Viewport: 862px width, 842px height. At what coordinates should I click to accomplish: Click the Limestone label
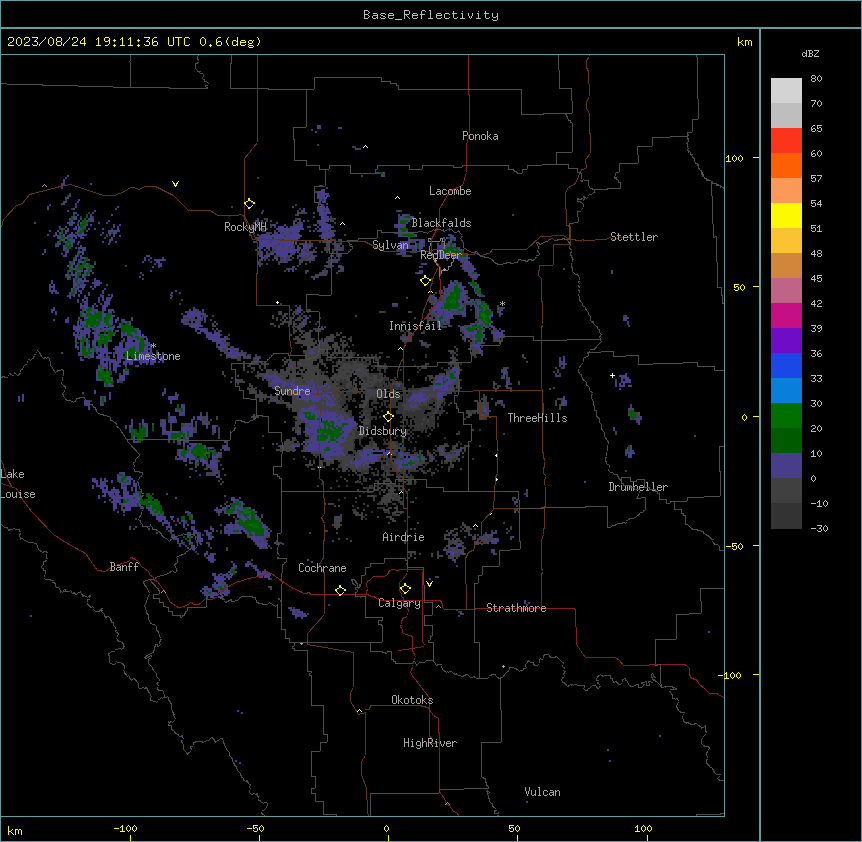pos(153,356)
